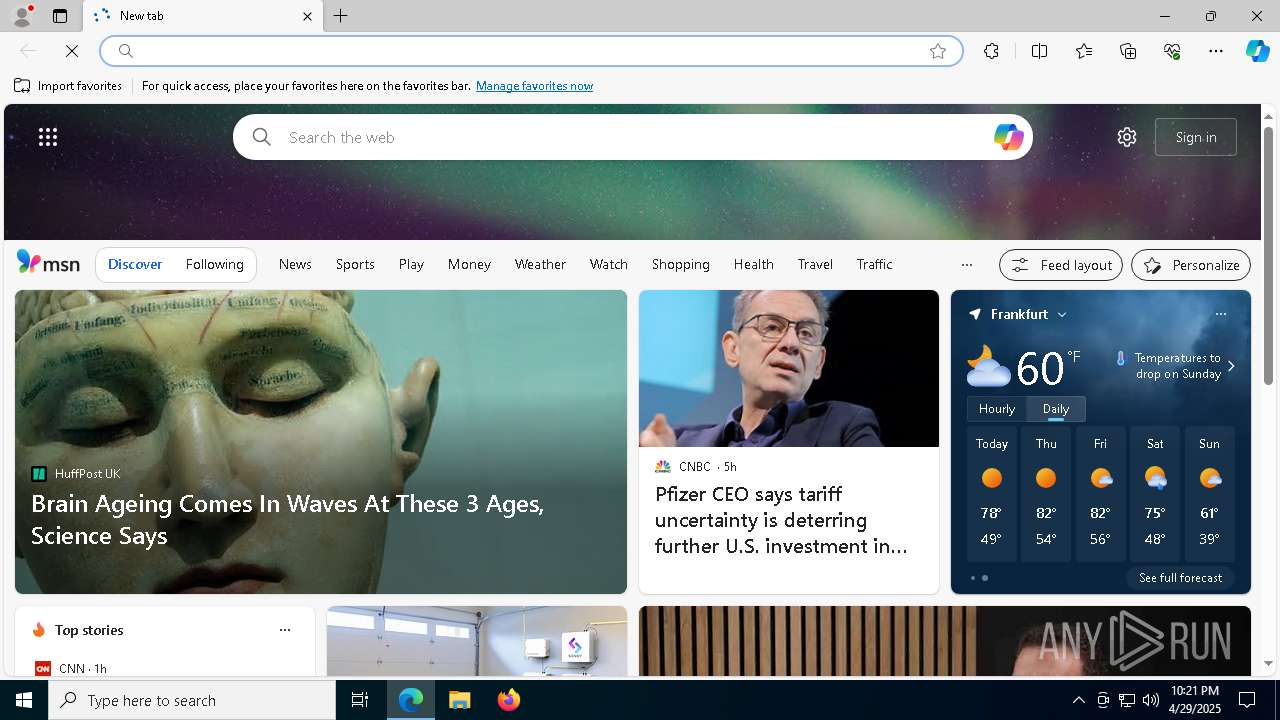Expand more navigation categories ellipsis
This screenshot has width=1280, height=720.
click(966, 265)
